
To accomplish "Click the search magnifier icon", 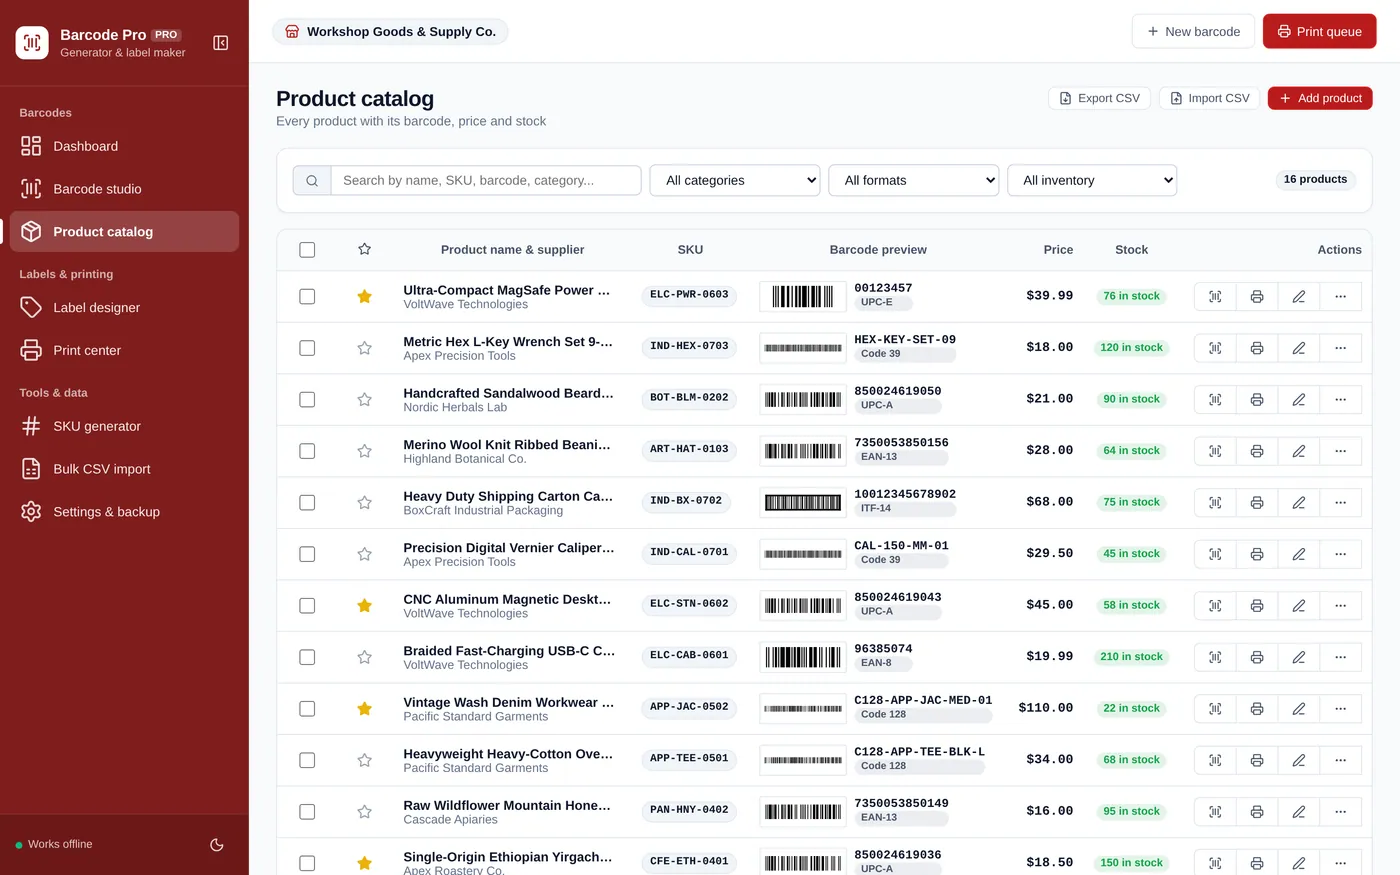I will (x=312, y=180).
